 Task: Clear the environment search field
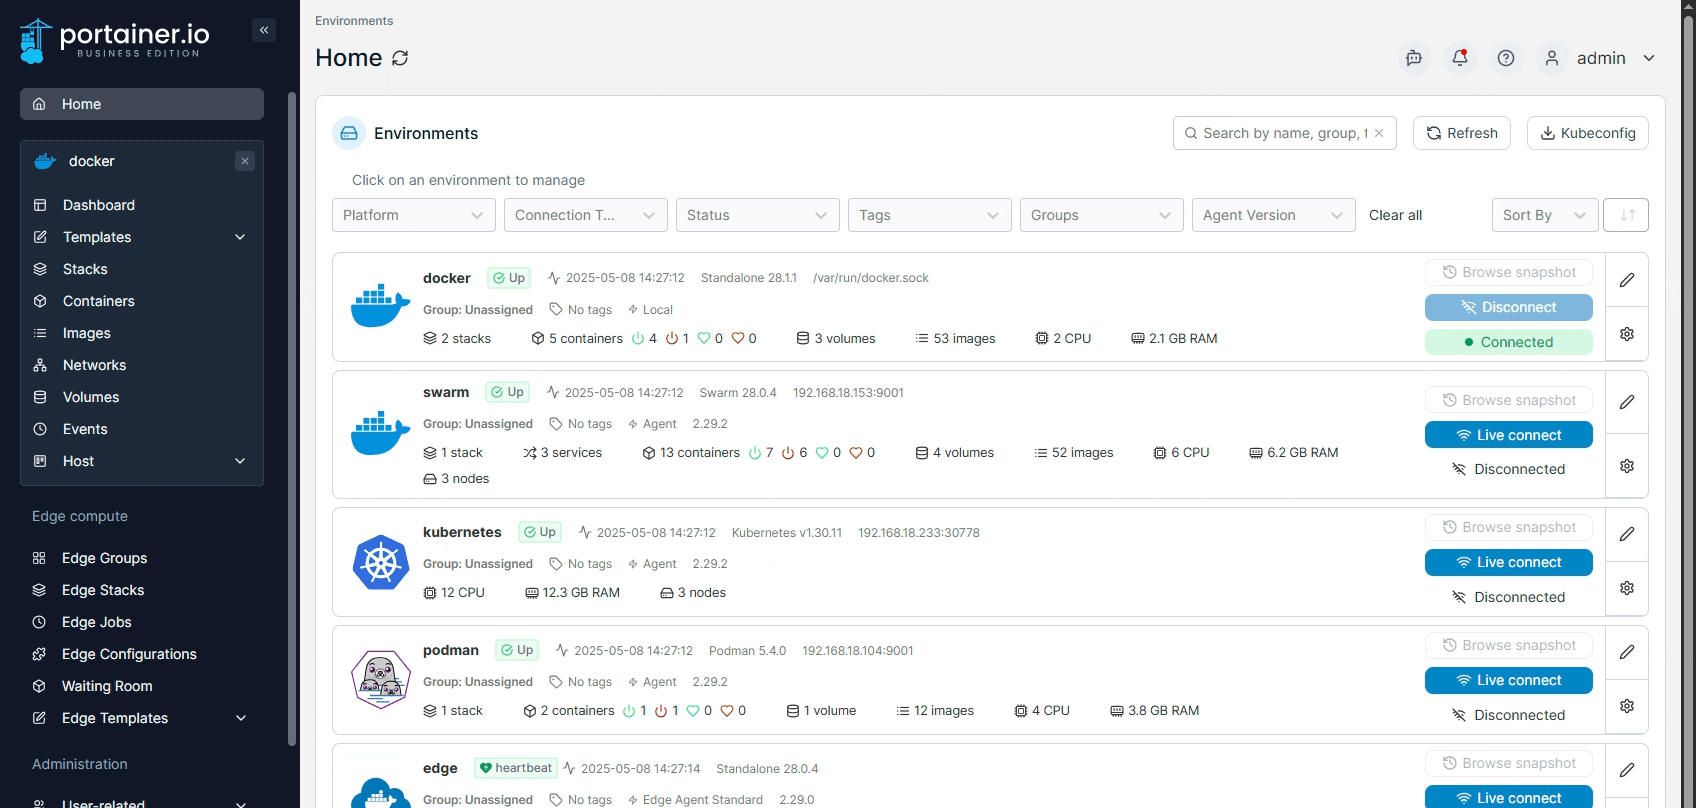coord(1379,133)
